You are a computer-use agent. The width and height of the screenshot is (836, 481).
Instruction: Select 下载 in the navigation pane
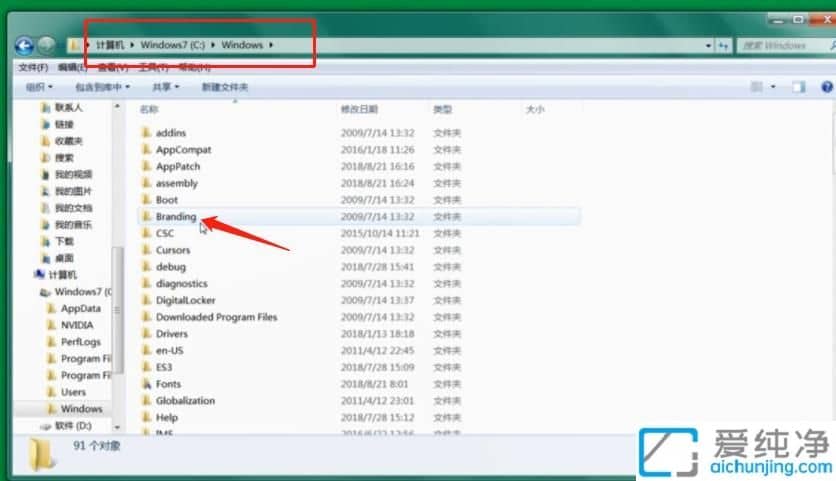click(64, 242)
